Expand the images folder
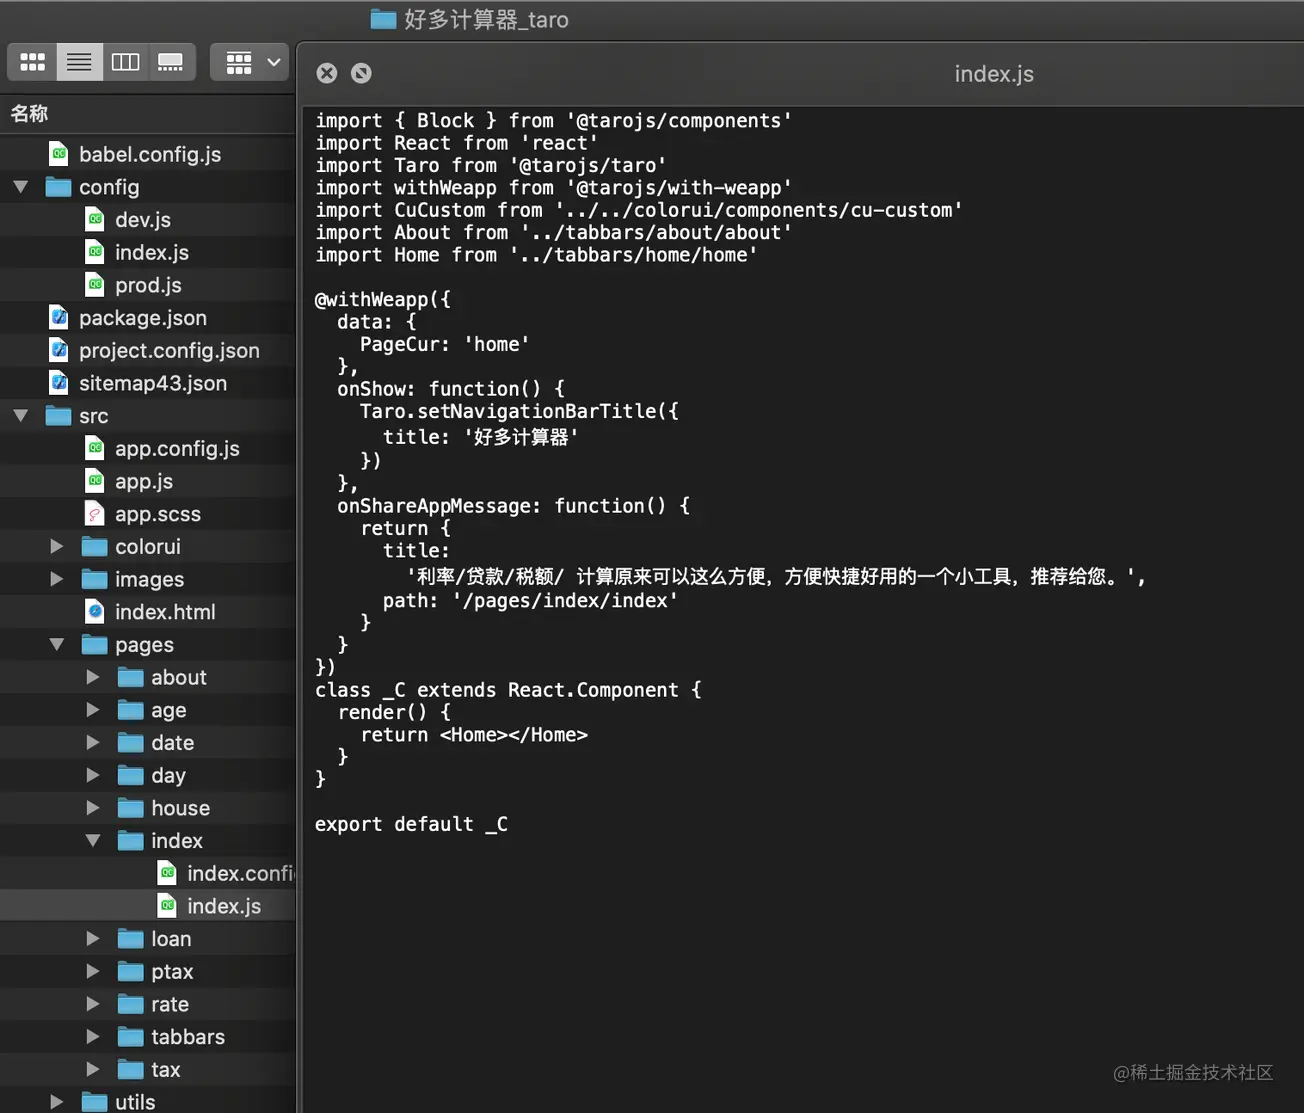The height and width of the screenshot is (1113, 1304). pyautogui.click(x=57, y=579)
